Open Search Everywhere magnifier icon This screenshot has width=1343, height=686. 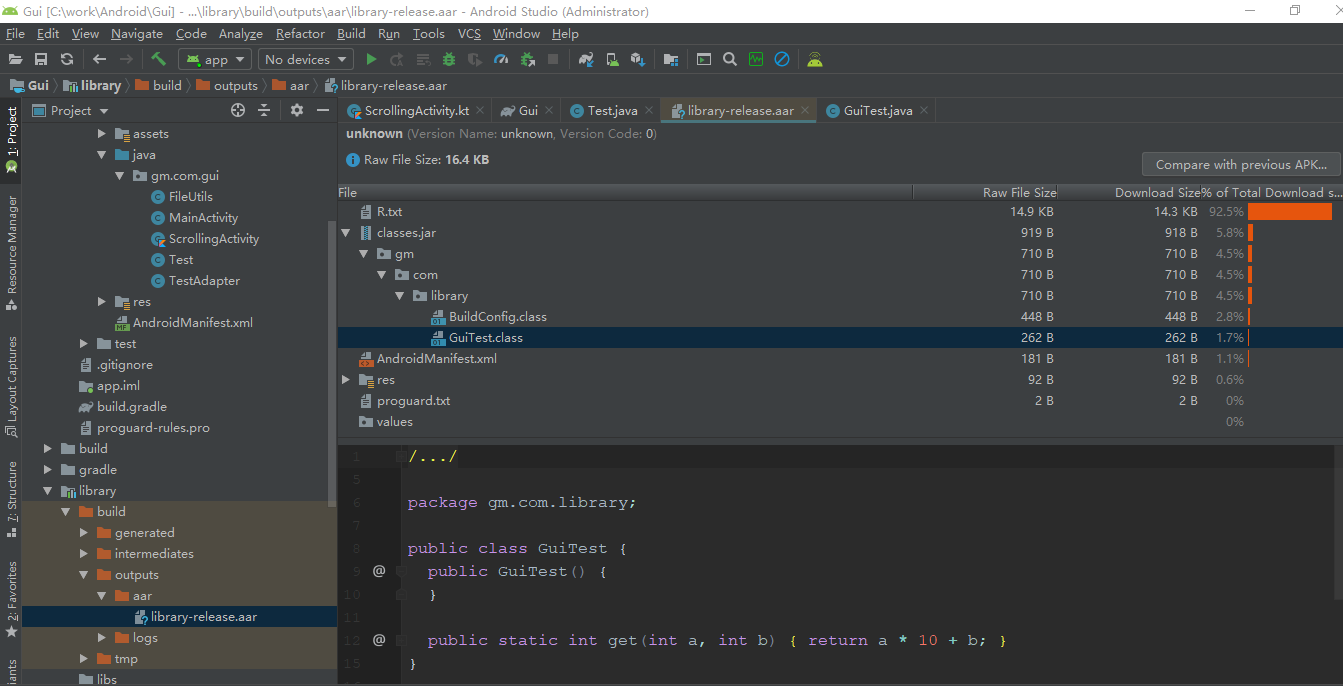pyautogui.click(x=730, y=59)
